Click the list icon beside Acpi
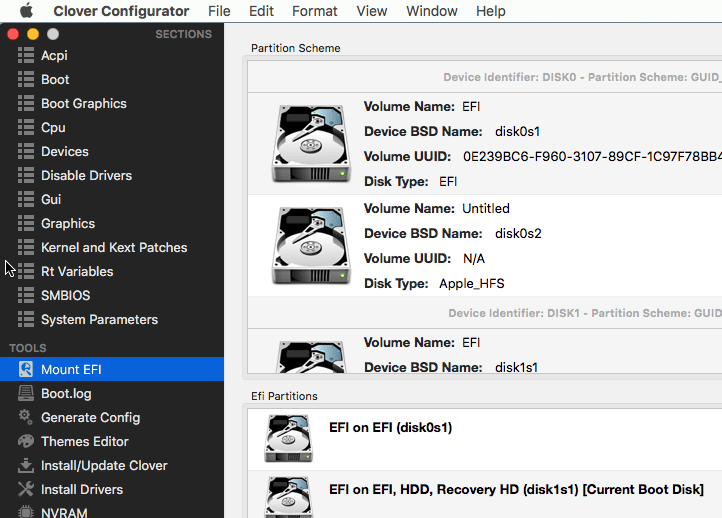This screenshot has width=722, height=518. pos(26,55)
